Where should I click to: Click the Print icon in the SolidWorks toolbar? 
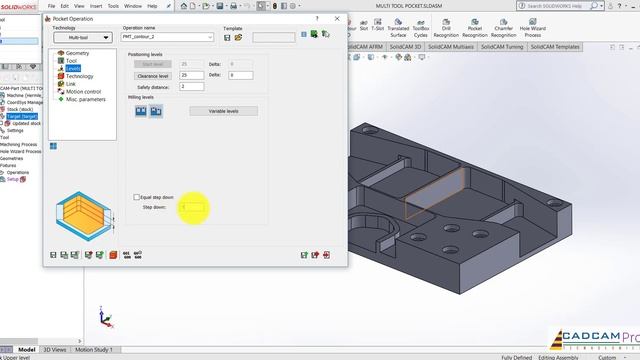point(233,6)
